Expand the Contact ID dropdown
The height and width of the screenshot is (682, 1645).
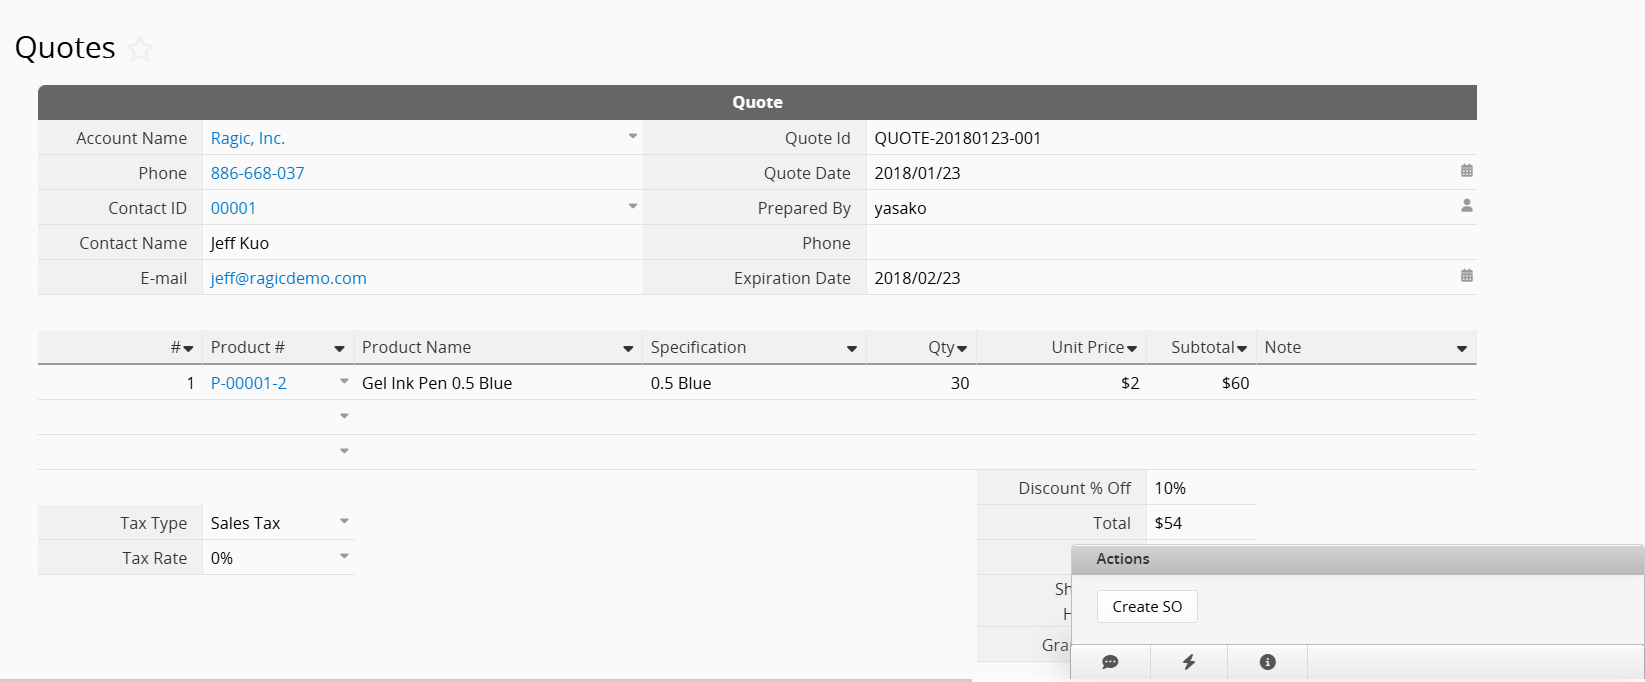click(632, 207)
